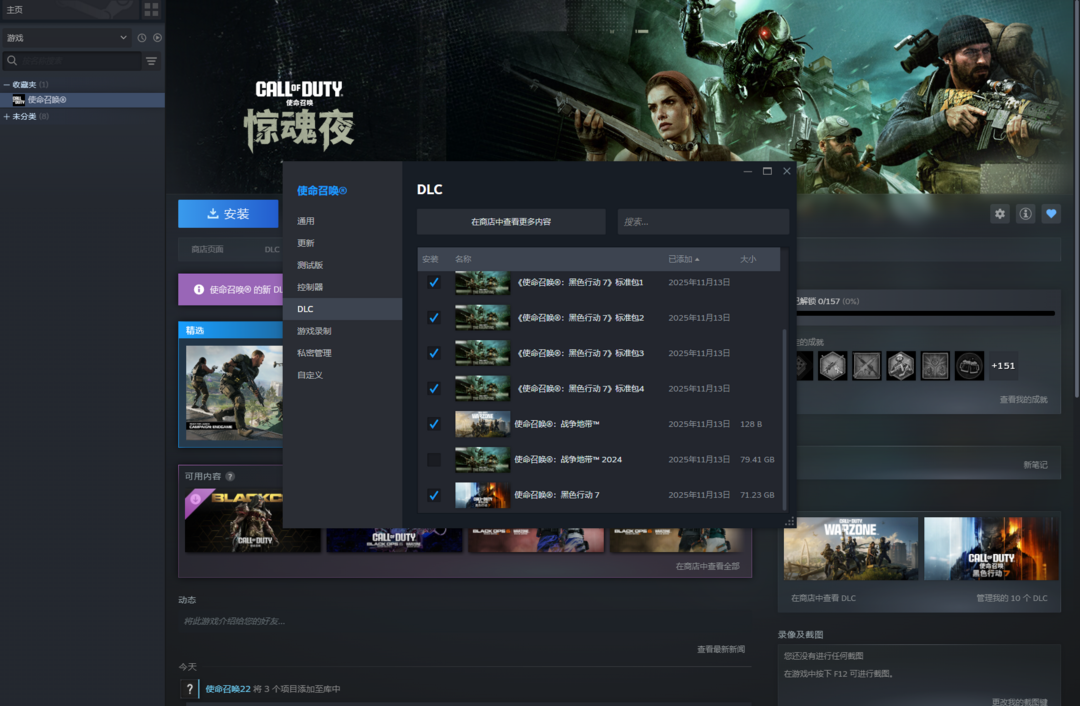Uncheck the 使命召唤®：黑色行动 7 DLC checkbox

433,495
